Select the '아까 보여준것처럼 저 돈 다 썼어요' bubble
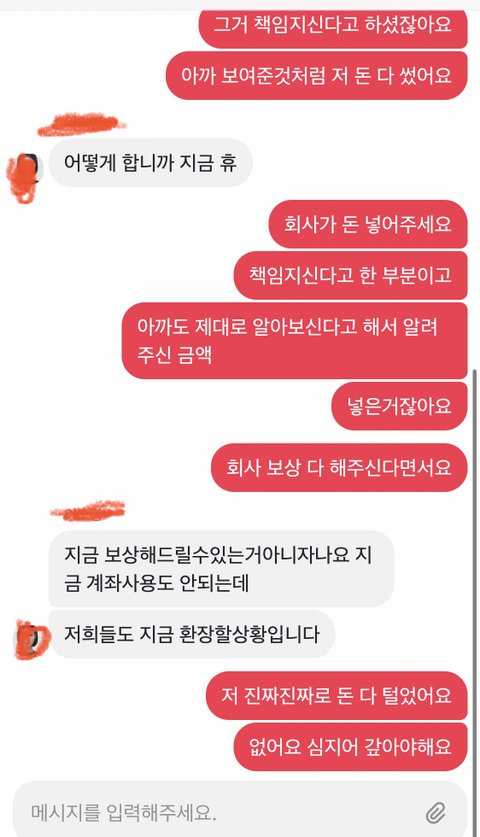 point(317,75)
